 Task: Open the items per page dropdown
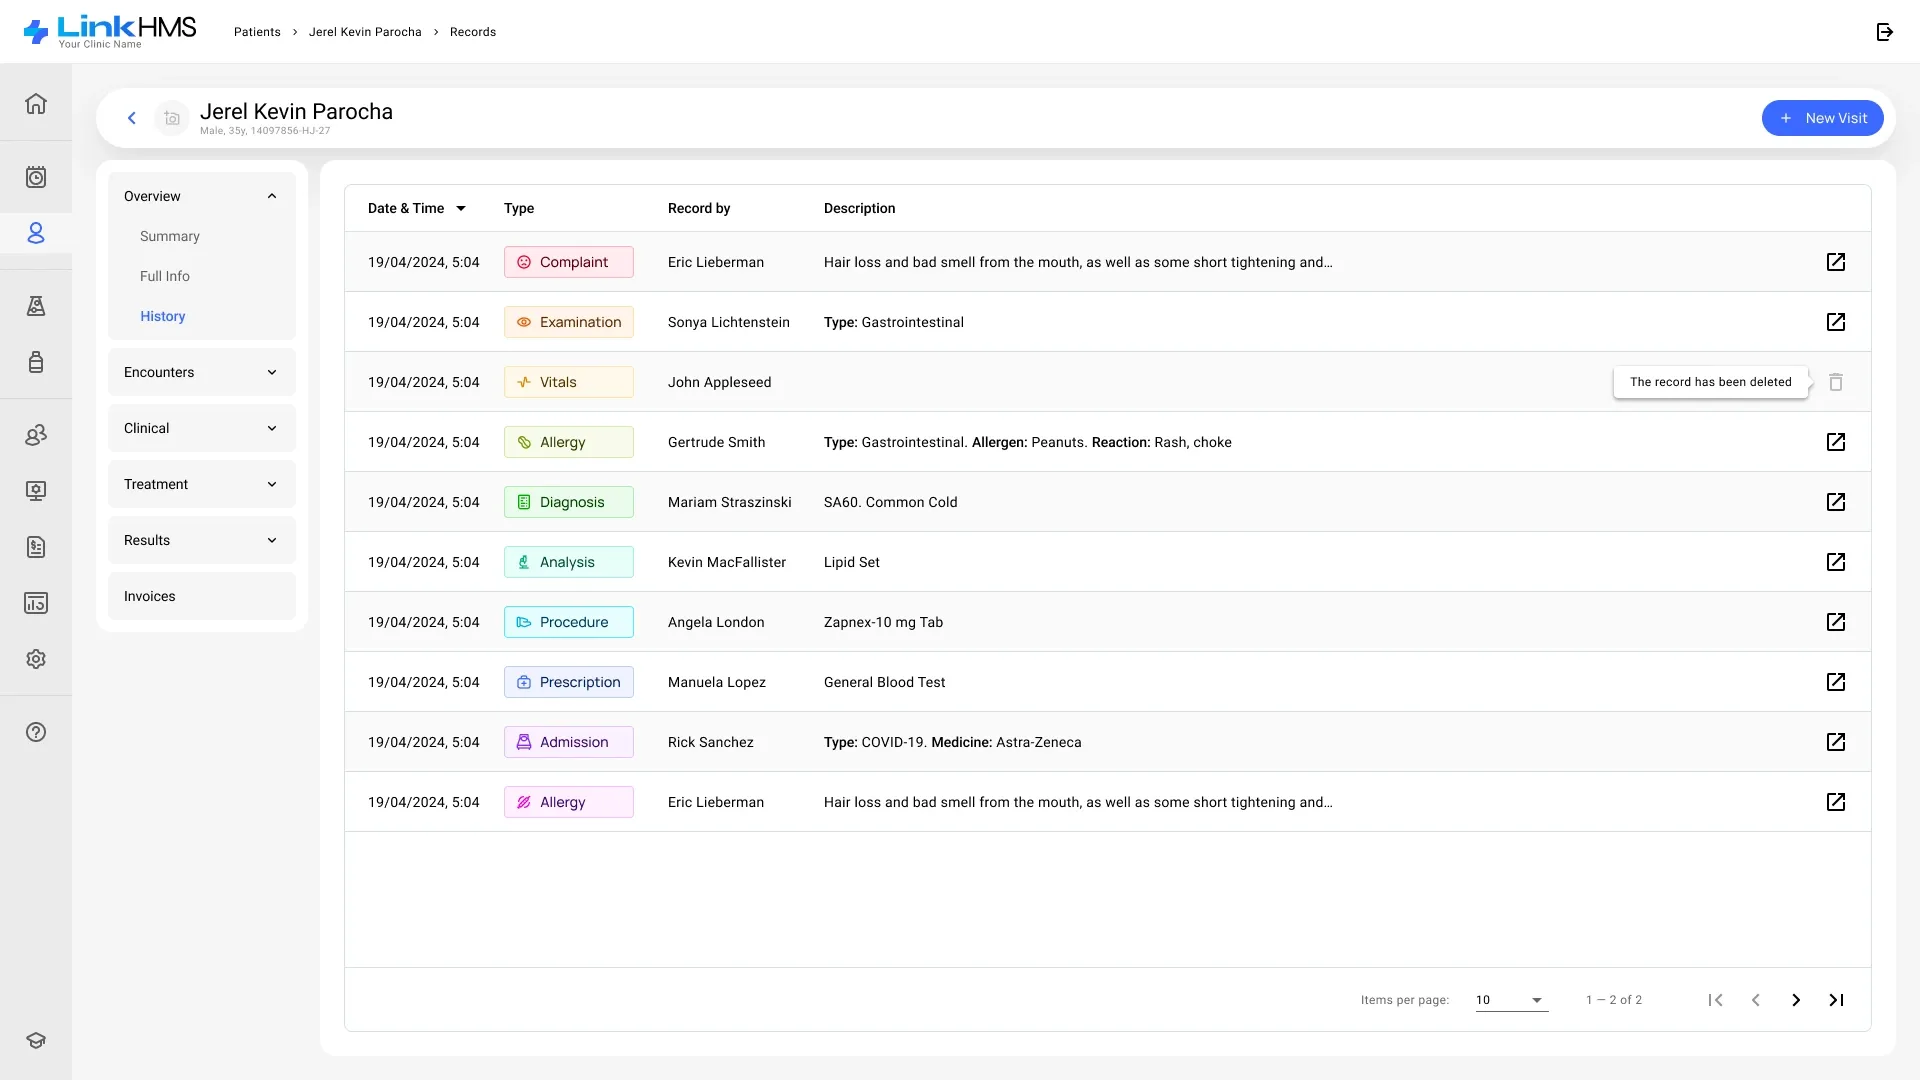1512,1000
